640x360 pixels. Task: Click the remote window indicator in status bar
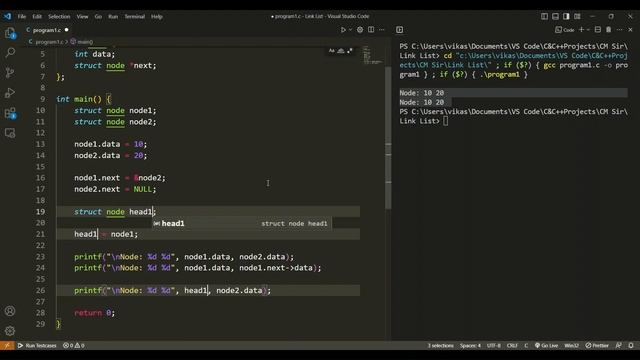(7, 345)
